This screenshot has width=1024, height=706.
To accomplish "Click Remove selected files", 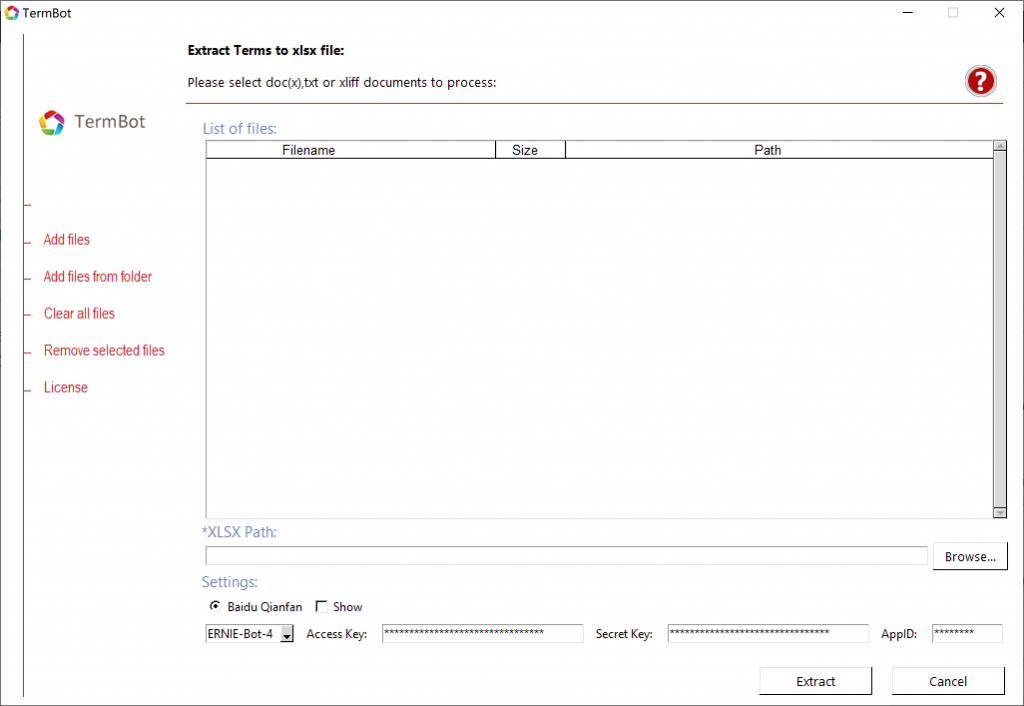I will coord(104,351).
